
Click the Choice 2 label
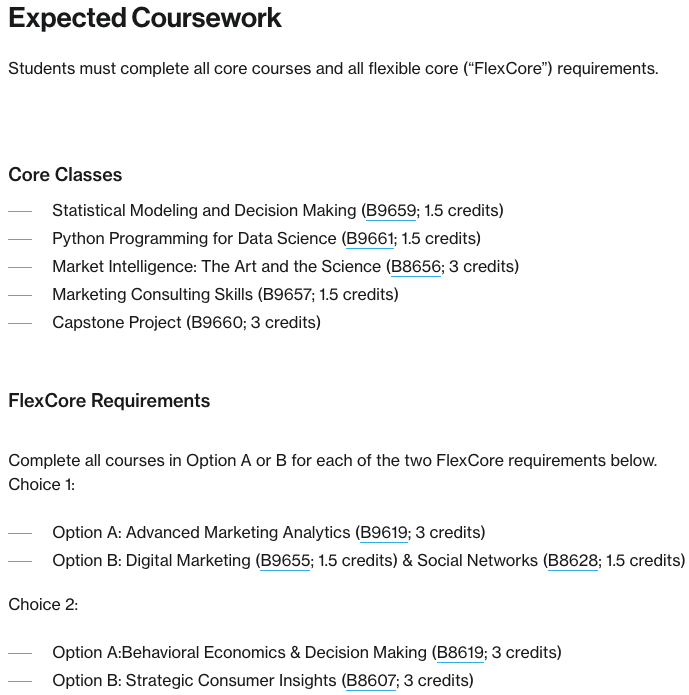tap(43, 605)
